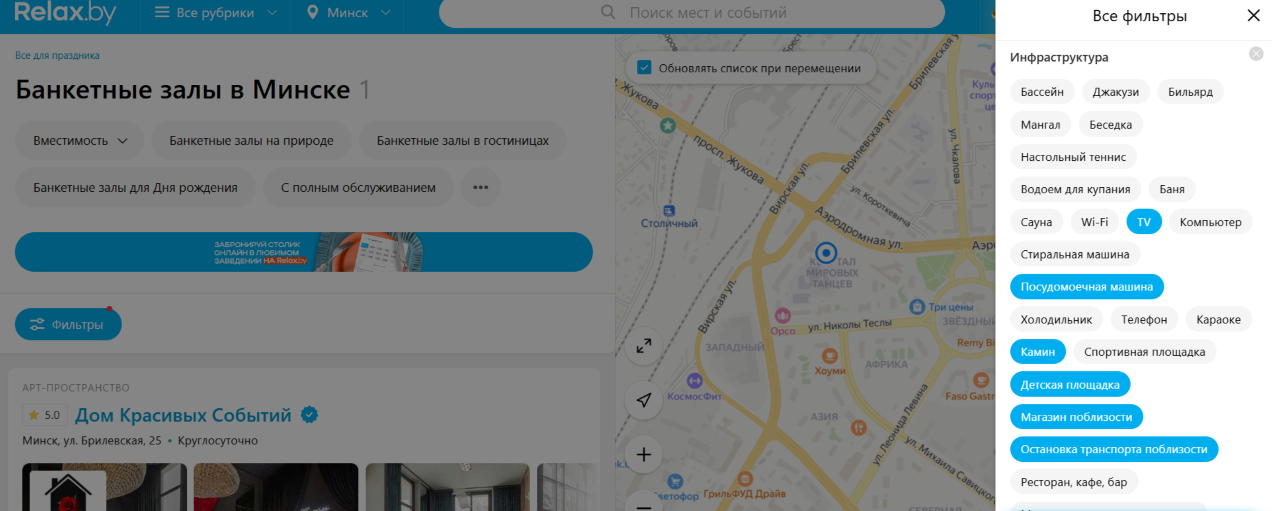Enable the Телефон filter chip

pyautogui.click(x=1144, y=319)
